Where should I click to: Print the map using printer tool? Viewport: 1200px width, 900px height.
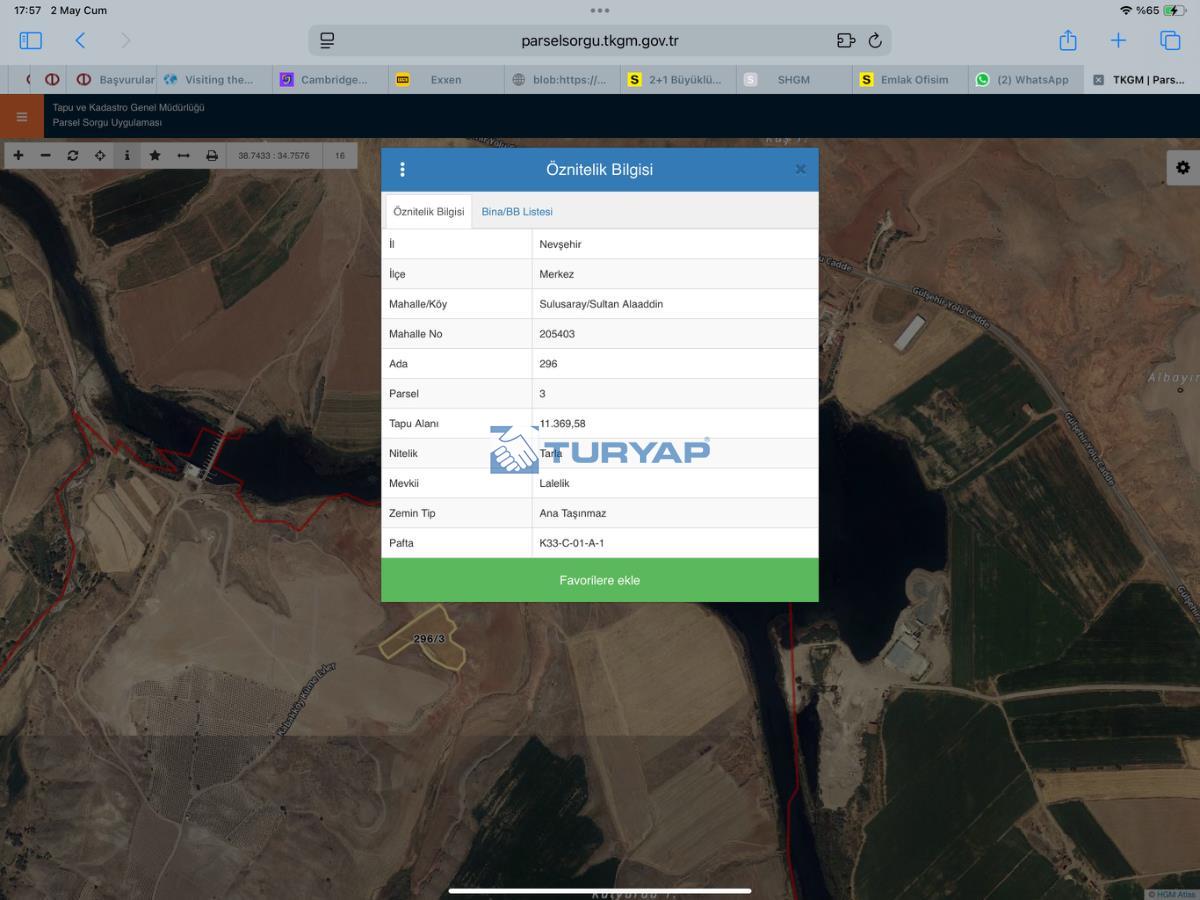click(211, 155)
